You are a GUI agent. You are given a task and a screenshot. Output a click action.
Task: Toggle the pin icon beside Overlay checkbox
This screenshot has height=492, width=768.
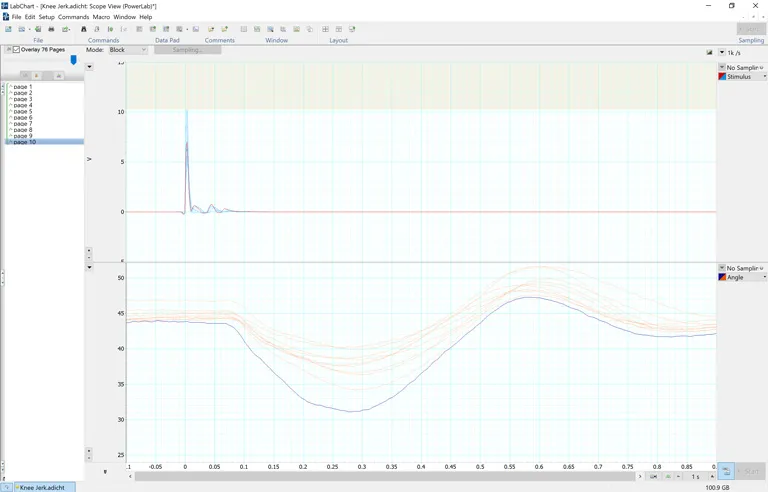[x=8, y=49]
